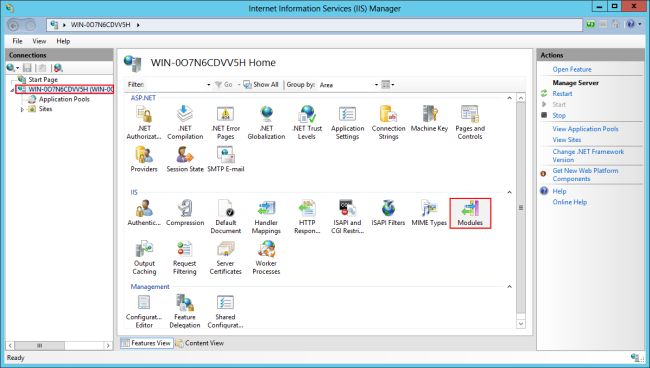Select the Default Document icon
Image resolution: width=650 pixels, height=368 pixels.
click(226, 217)
